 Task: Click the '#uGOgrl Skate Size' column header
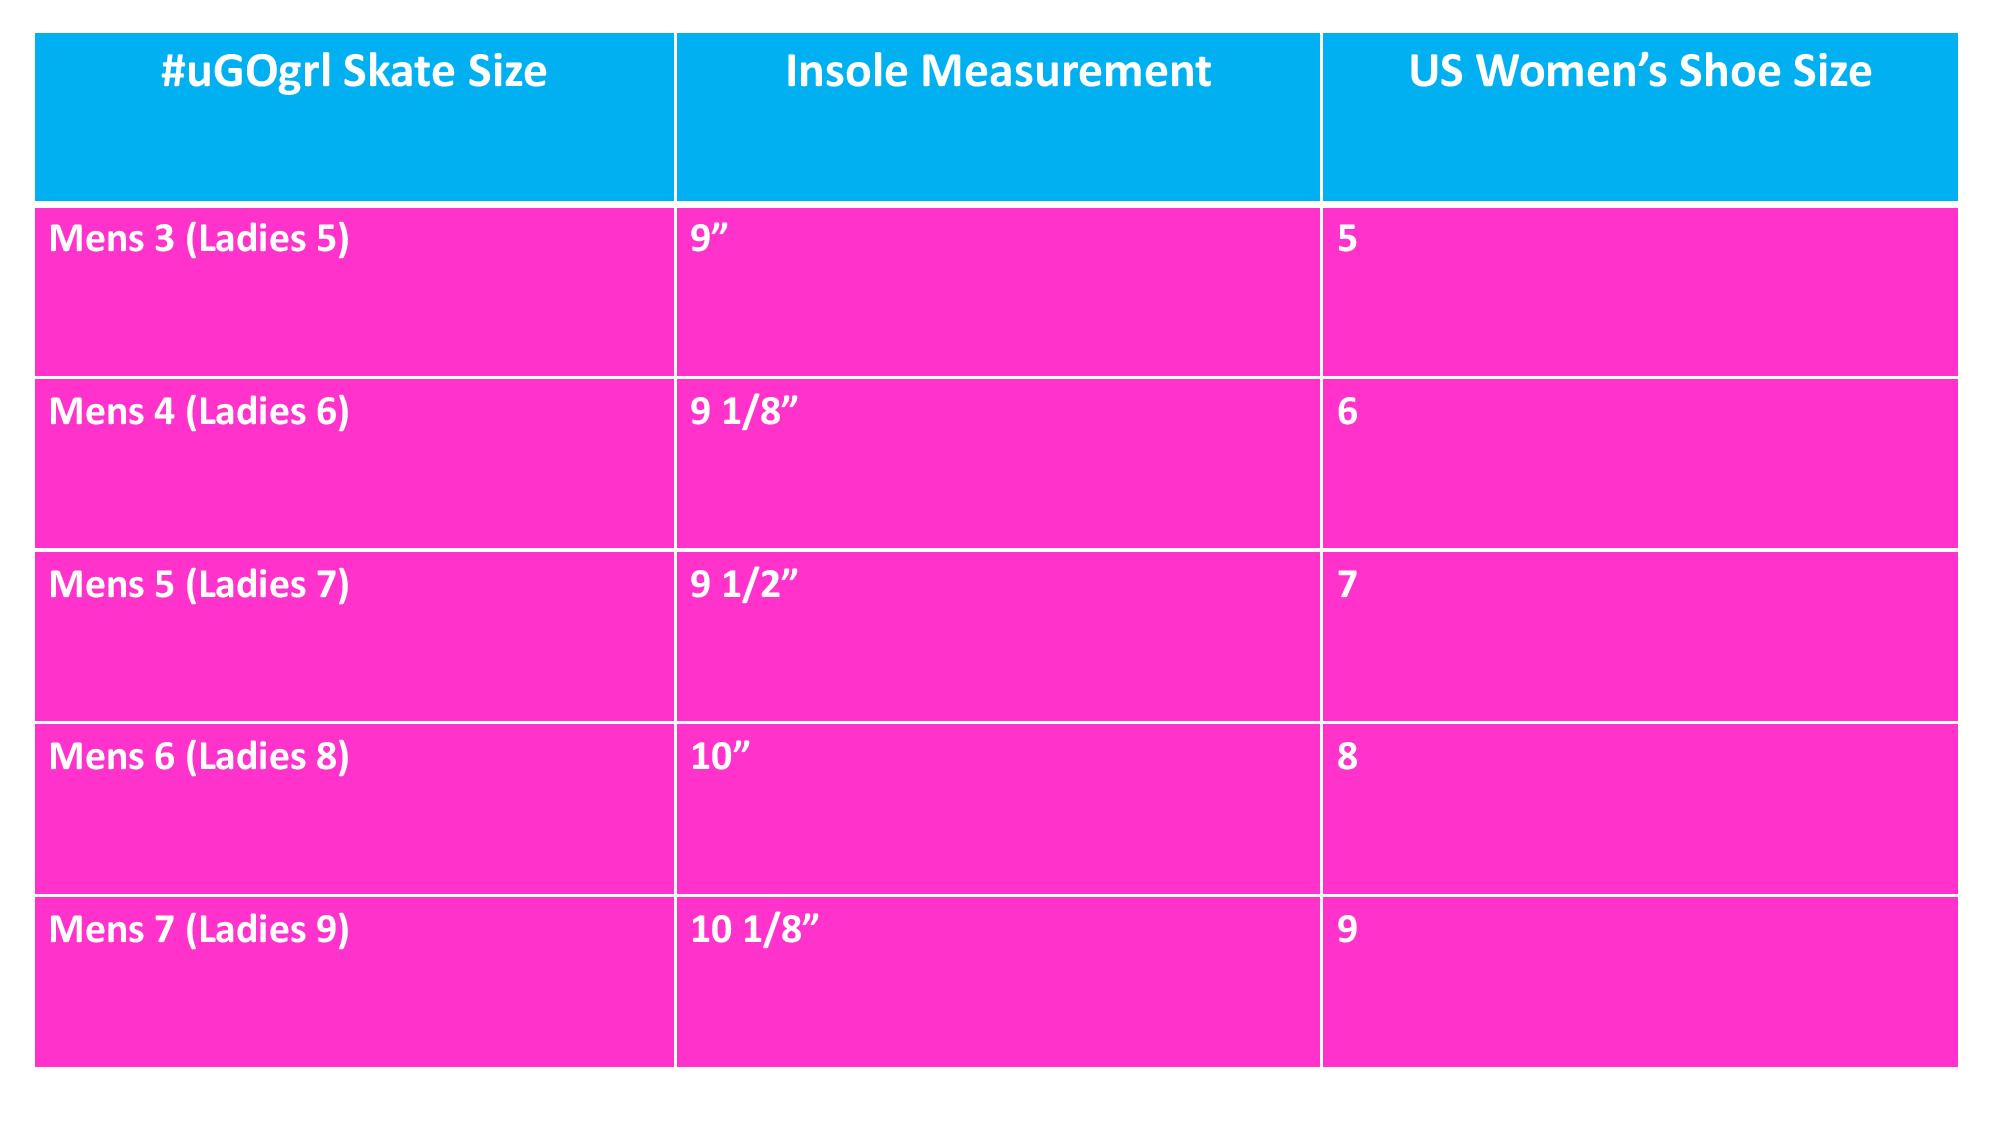tap(354, 72)
